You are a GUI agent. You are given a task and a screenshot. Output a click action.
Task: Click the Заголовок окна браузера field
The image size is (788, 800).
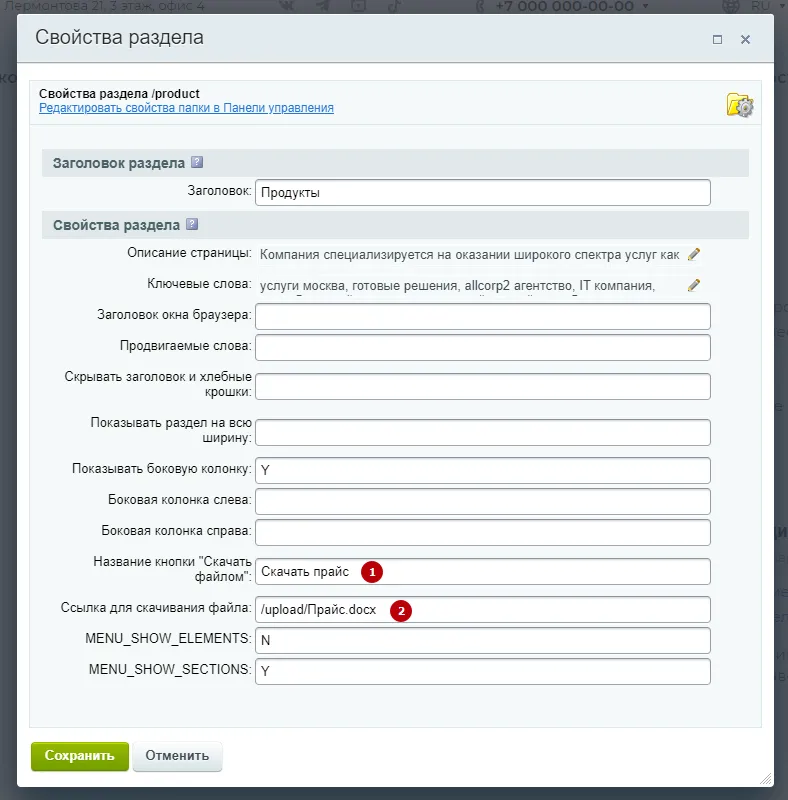pyautogui.click(x=483, y=316)
